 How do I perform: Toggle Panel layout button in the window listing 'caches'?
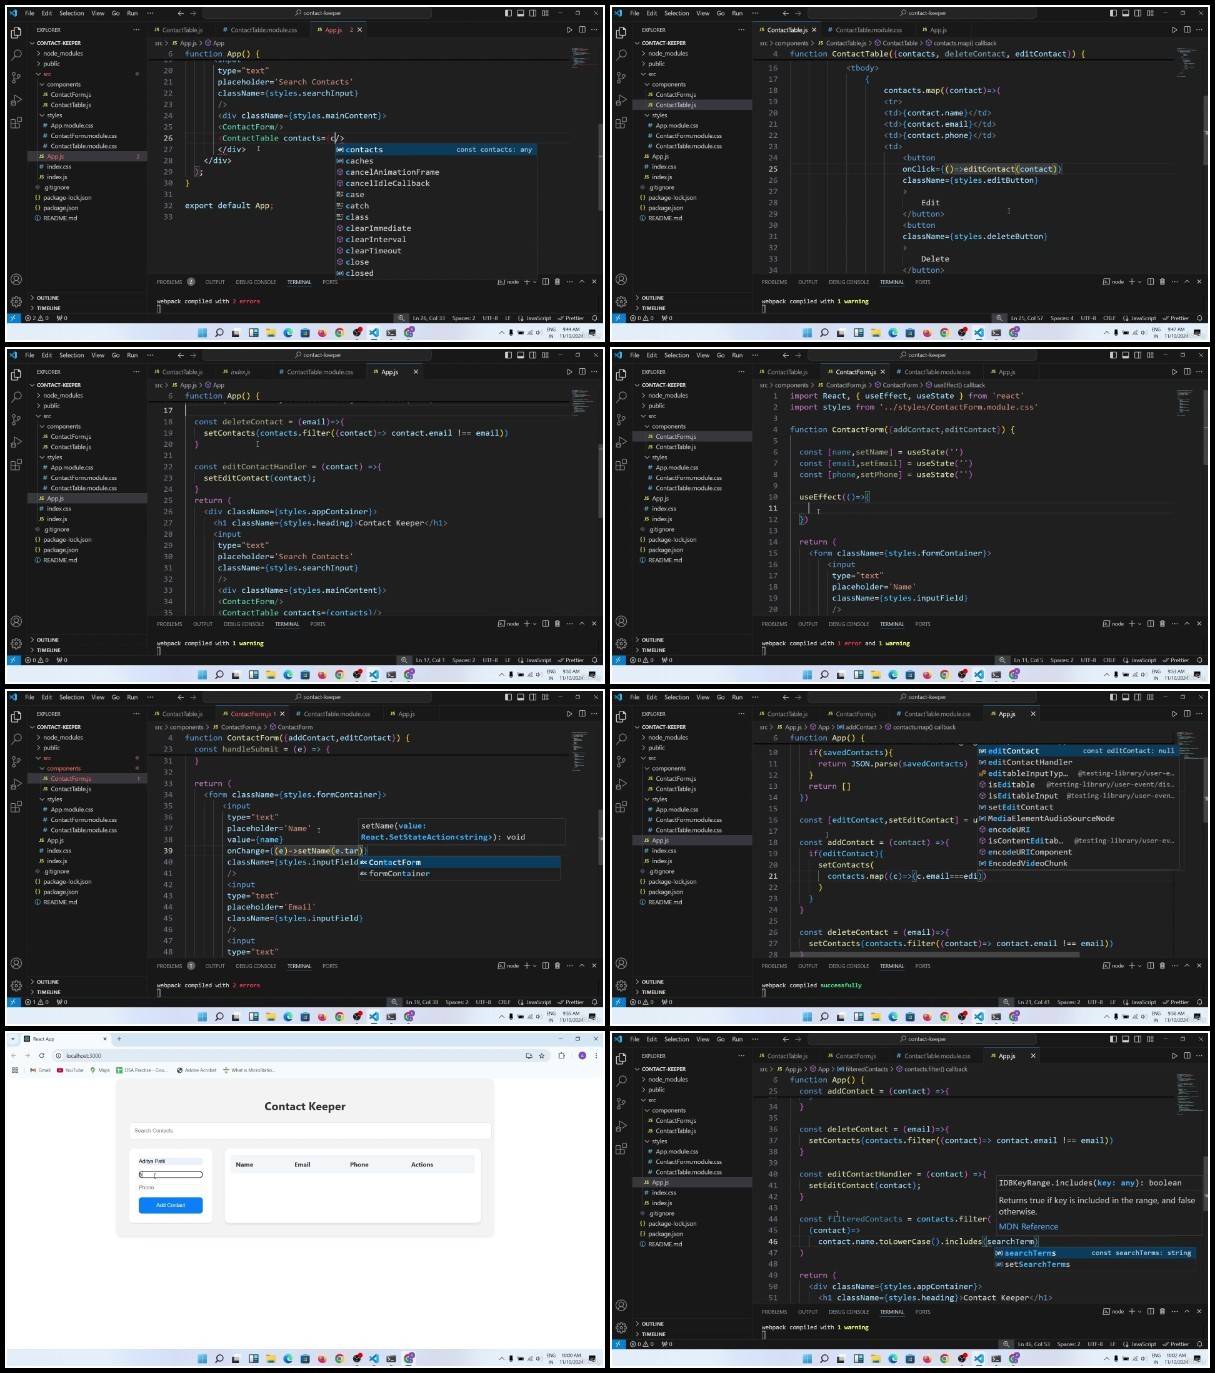tap(520, 13)
